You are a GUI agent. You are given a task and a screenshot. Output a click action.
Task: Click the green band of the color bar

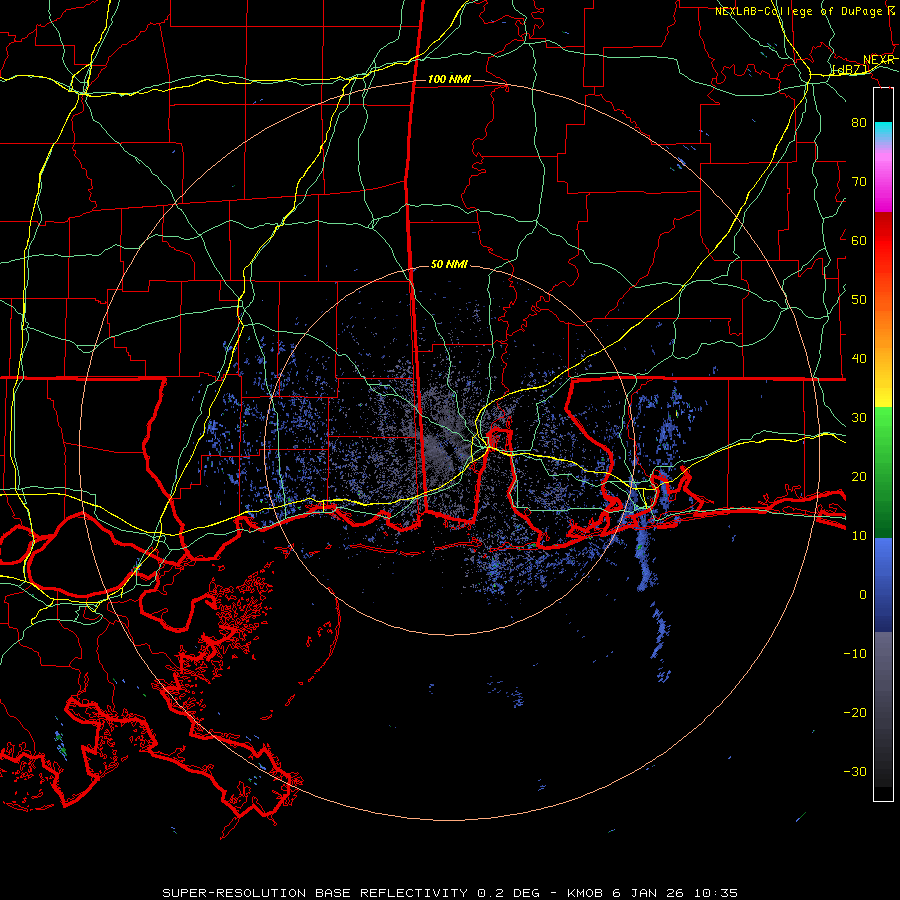click(x=883, y=472)
